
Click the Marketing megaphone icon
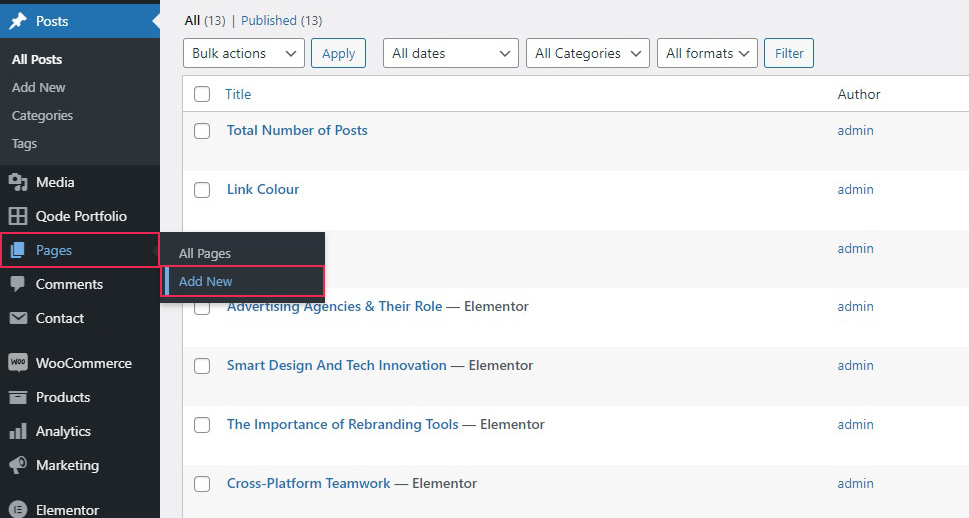(x=18, y=465)
